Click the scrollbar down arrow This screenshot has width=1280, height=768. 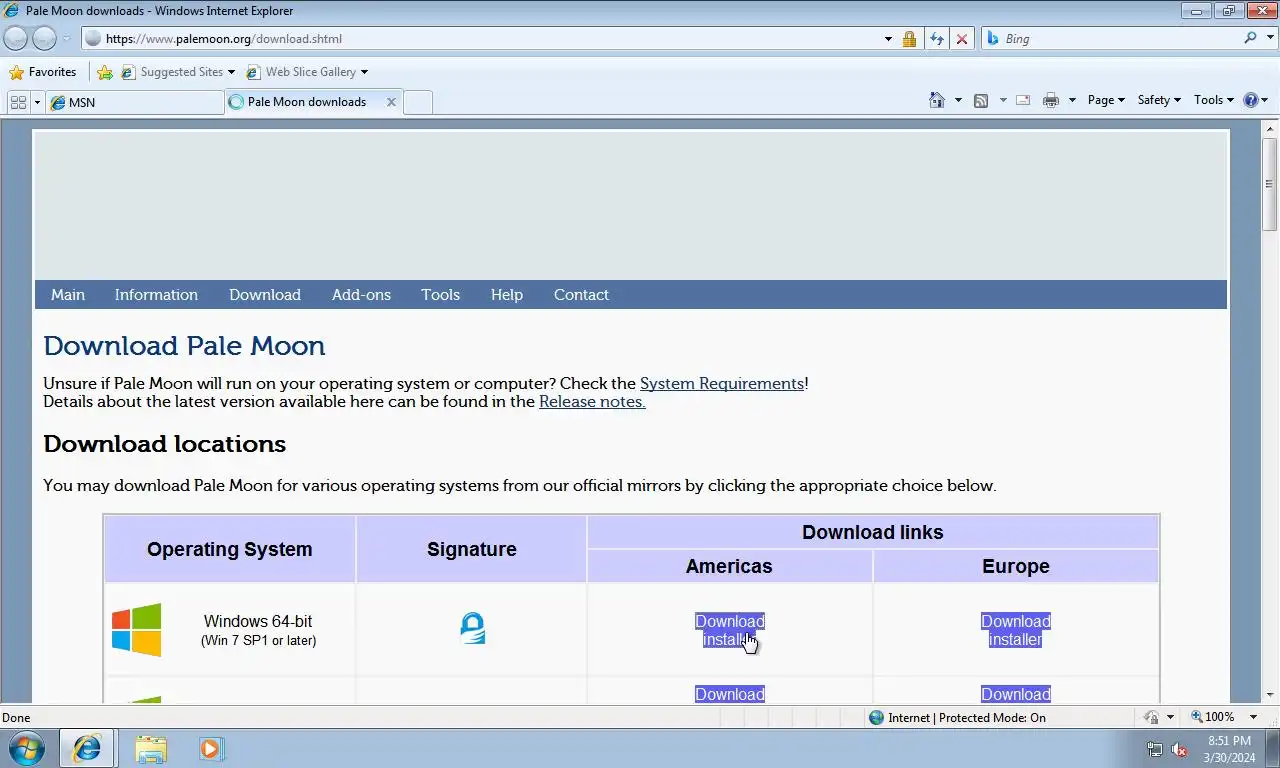click(1270, 695)
